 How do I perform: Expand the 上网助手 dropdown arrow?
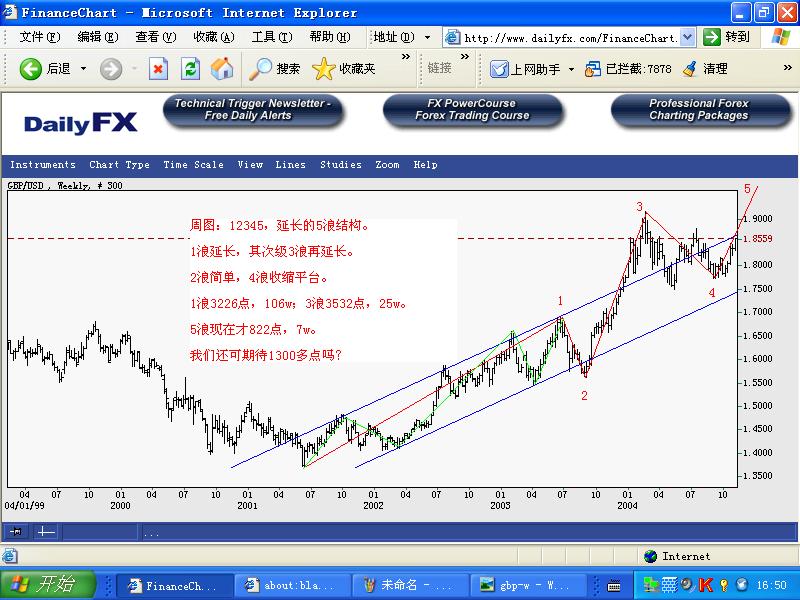point(571,69)
